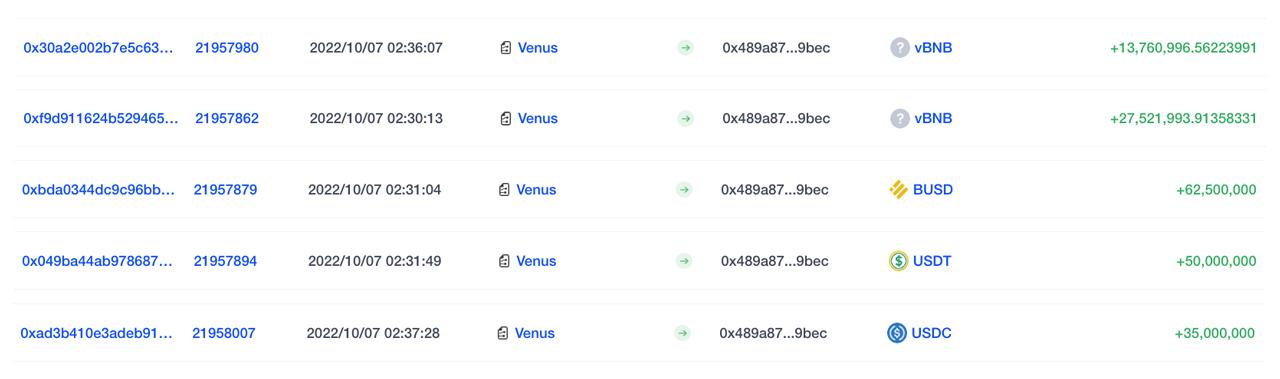Open transaction hash 0x30a2e002b7e5c63...
Image resolution: width=1280 pixels, height=379 pixels.
(x=98, y=48)
